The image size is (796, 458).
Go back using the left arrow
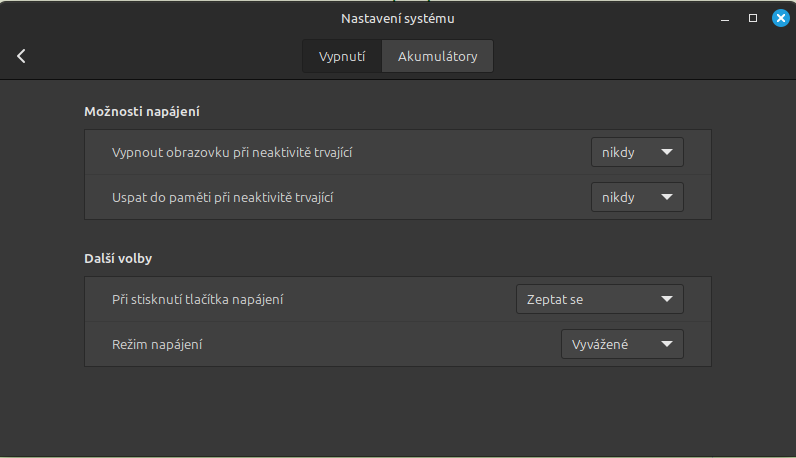pos(21,56)
